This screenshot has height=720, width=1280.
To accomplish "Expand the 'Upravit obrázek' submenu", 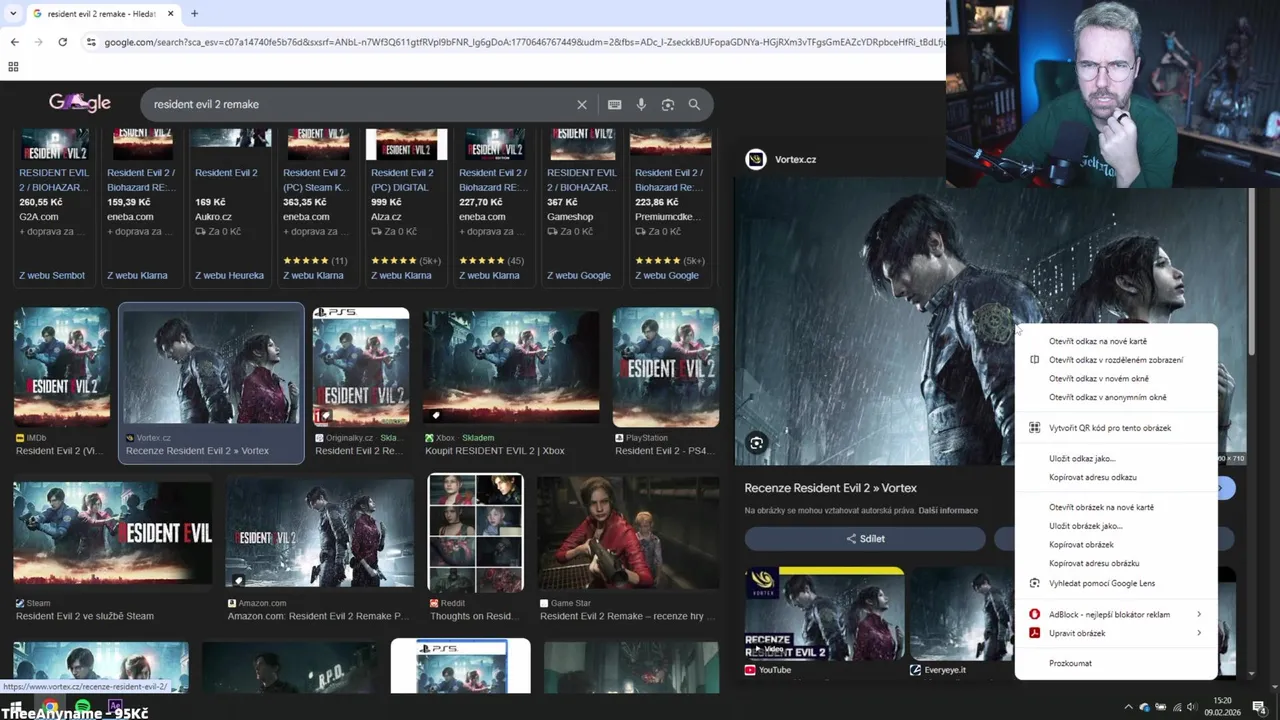I will point(1116,633).
